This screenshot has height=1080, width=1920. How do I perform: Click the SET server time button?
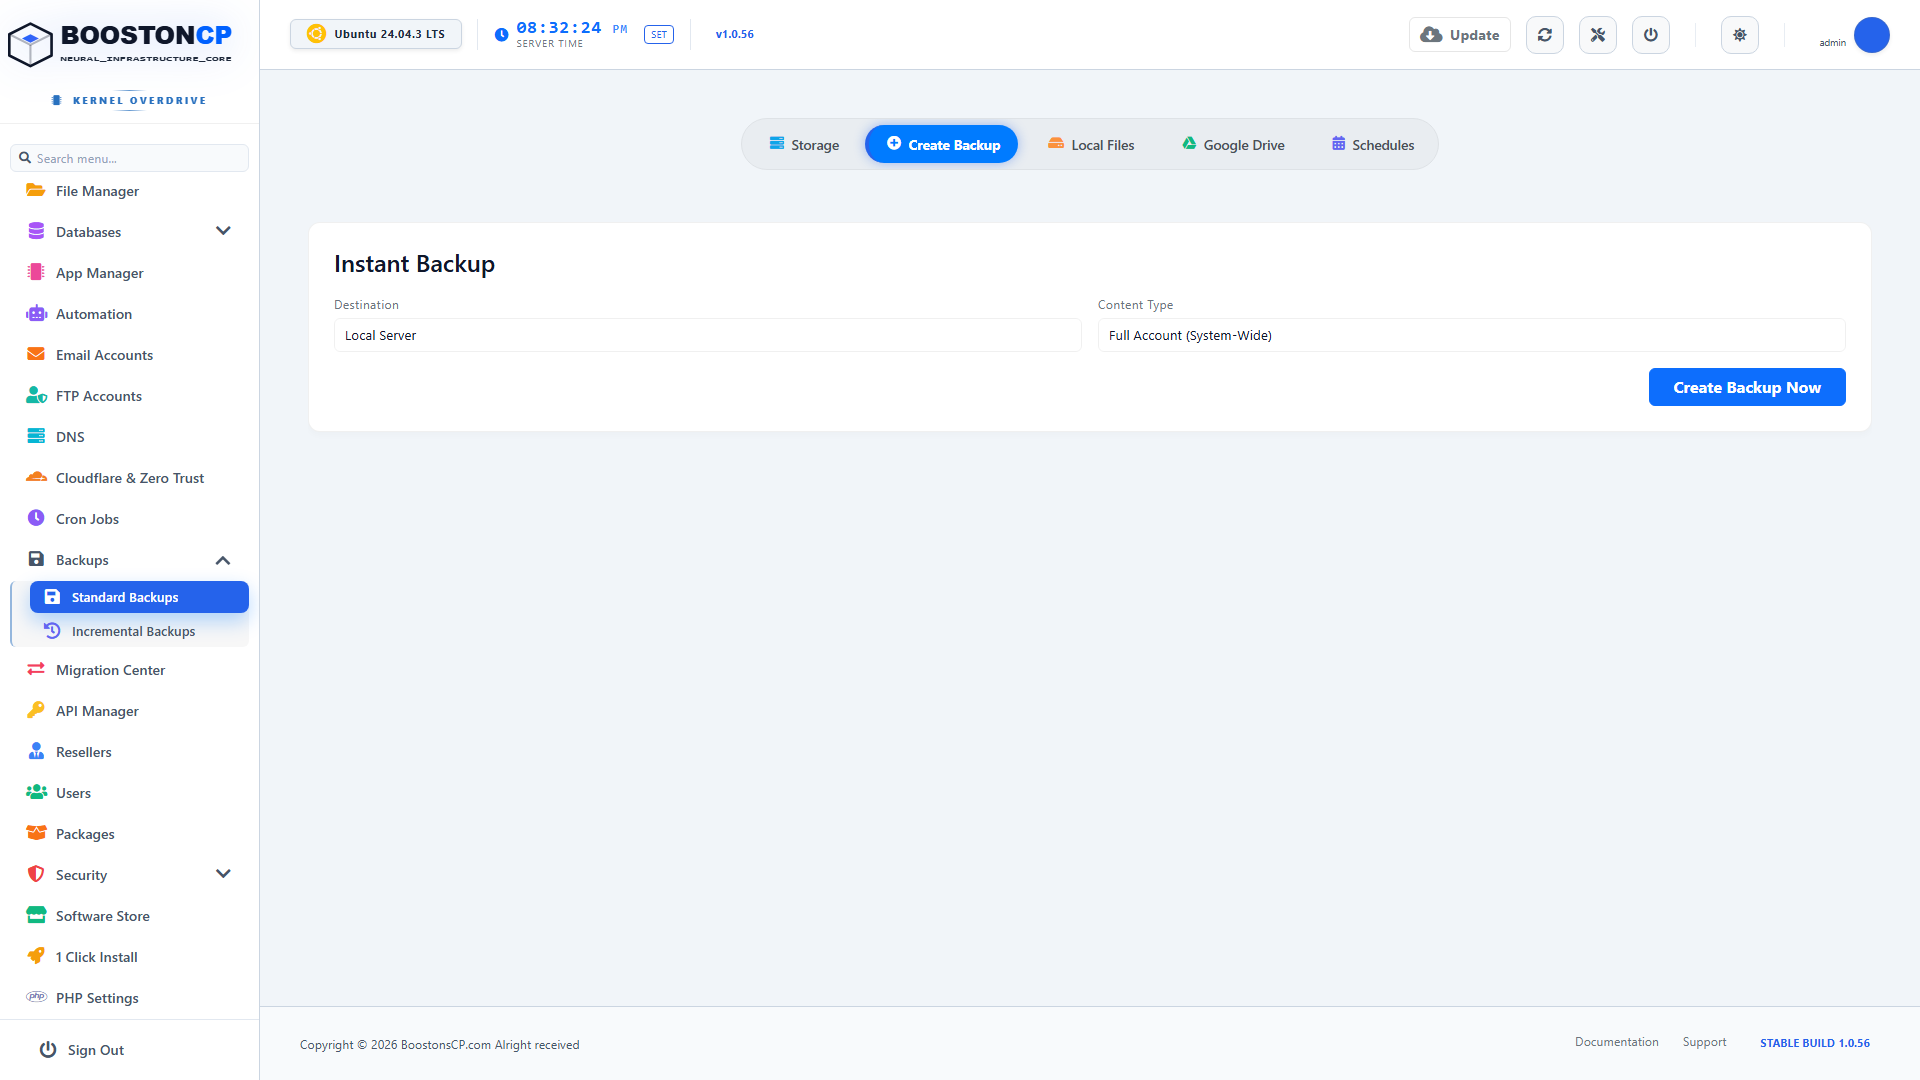point(659,35)
